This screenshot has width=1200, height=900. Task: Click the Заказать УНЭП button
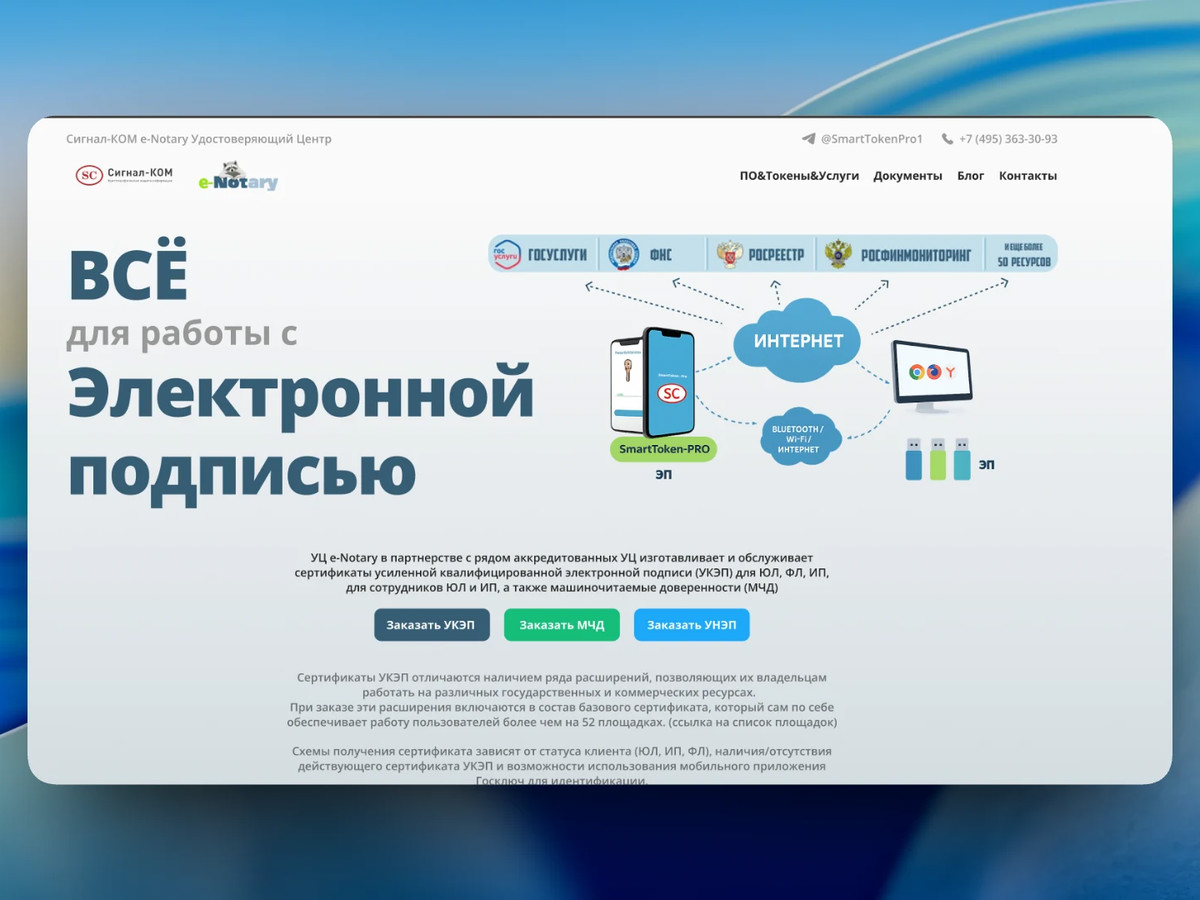click(692, 625)
